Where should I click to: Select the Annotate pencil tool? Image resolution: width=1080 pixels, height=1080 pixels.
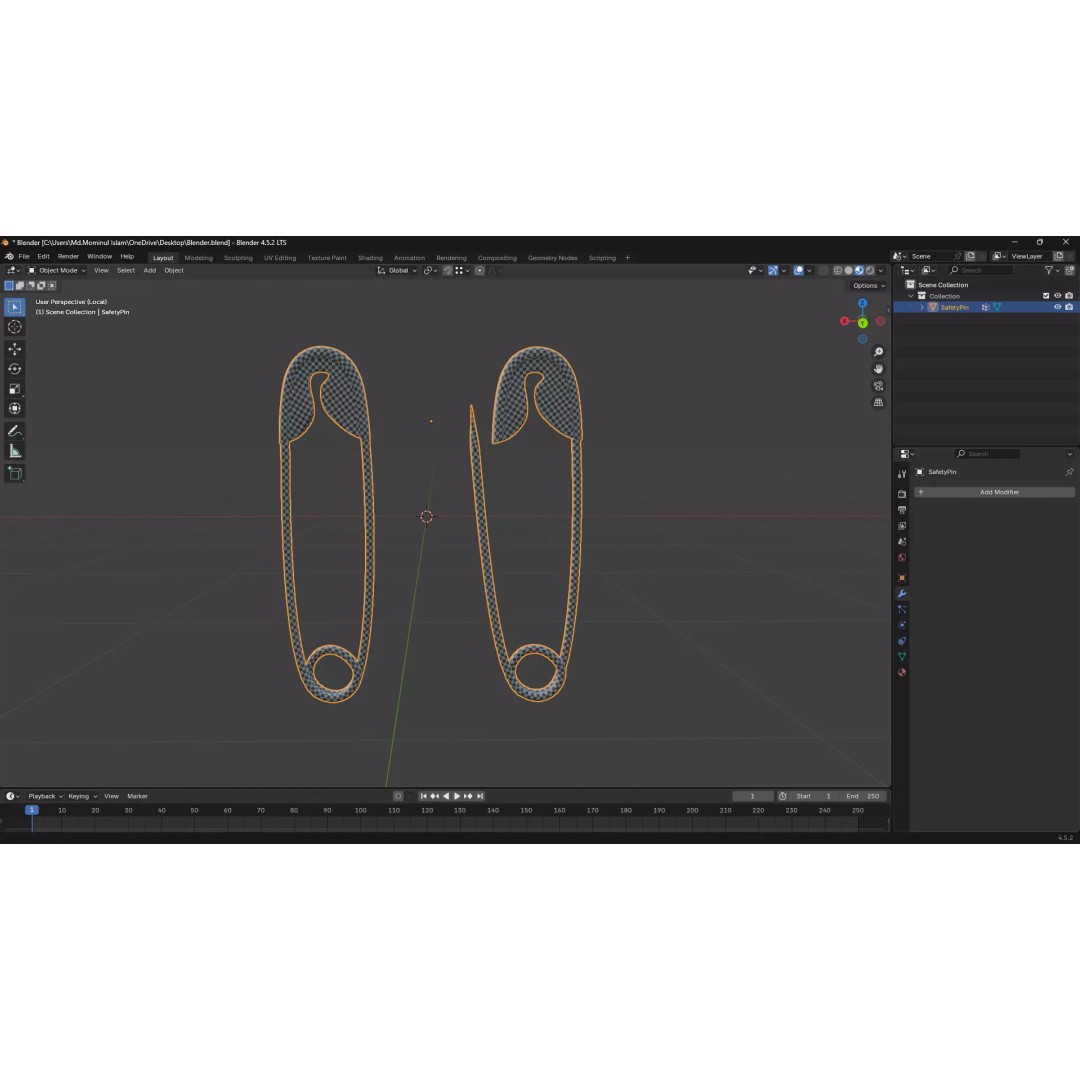pos(14,431)
